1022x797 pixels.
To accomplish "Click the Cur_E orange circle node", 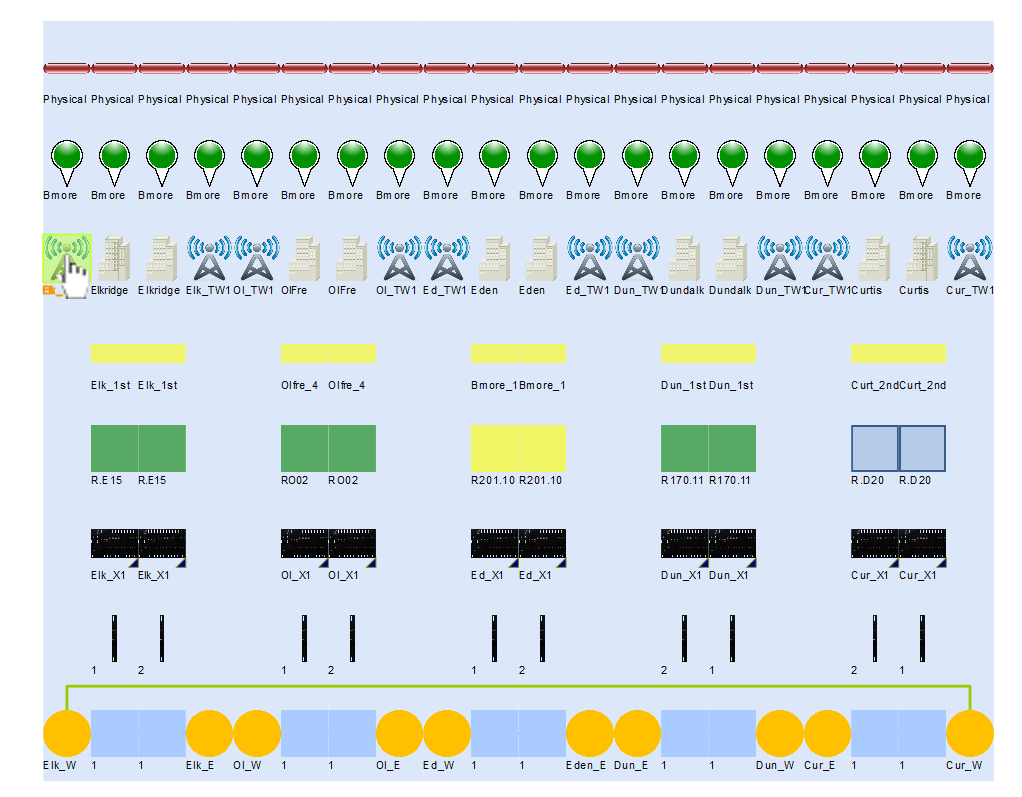I will pos(826,734).
